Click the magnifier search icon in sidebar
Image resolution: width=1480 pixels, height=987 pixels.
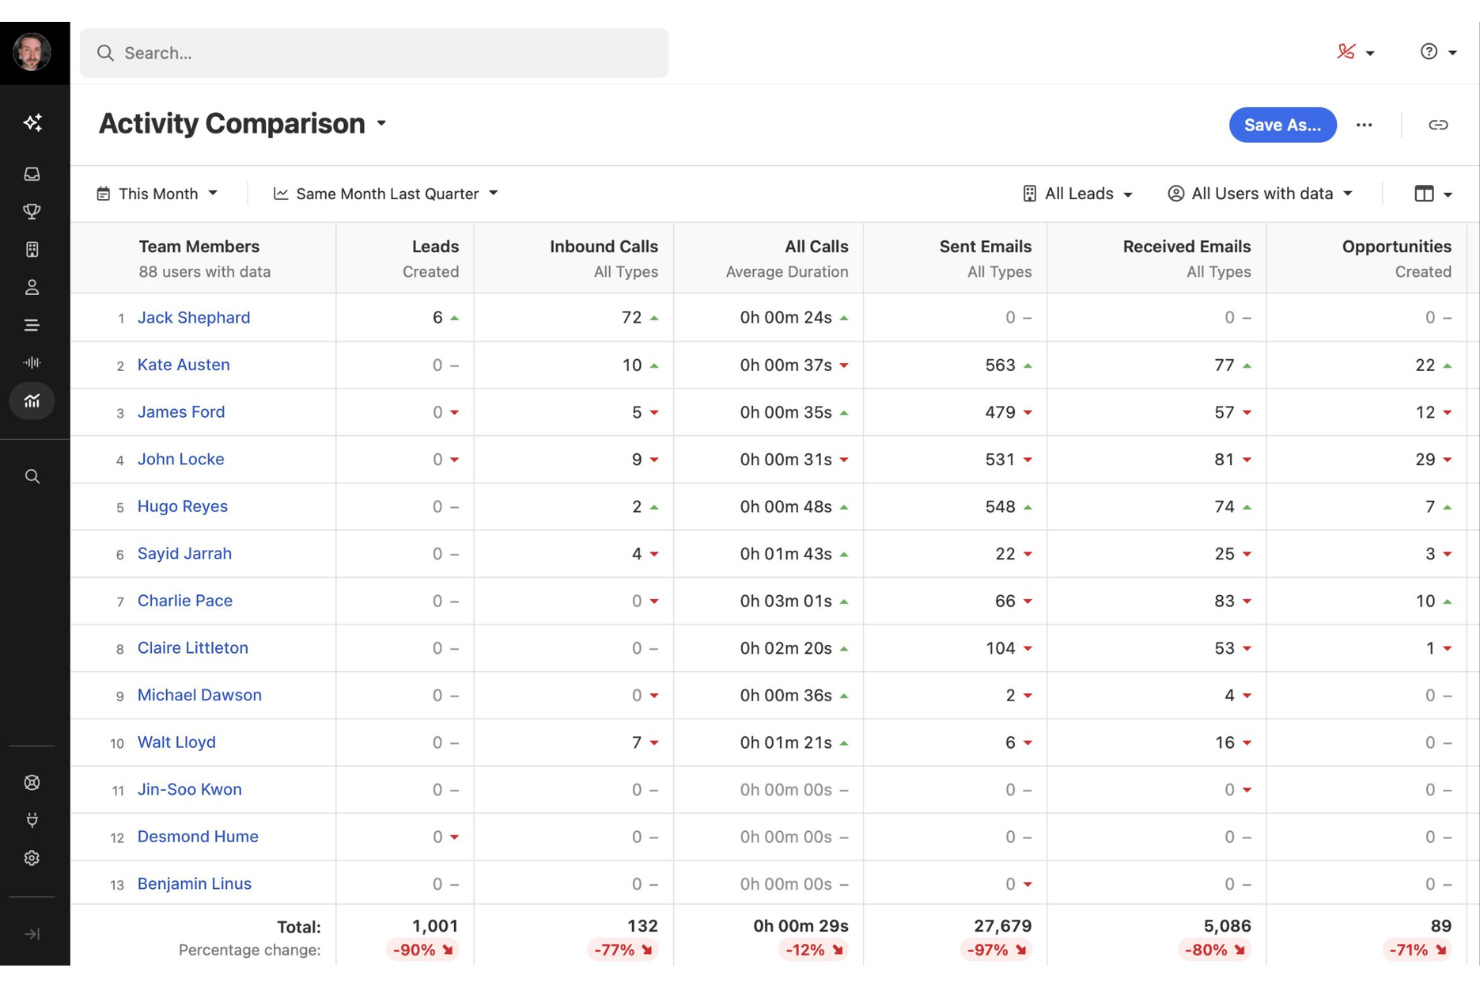tap(32, 476)
